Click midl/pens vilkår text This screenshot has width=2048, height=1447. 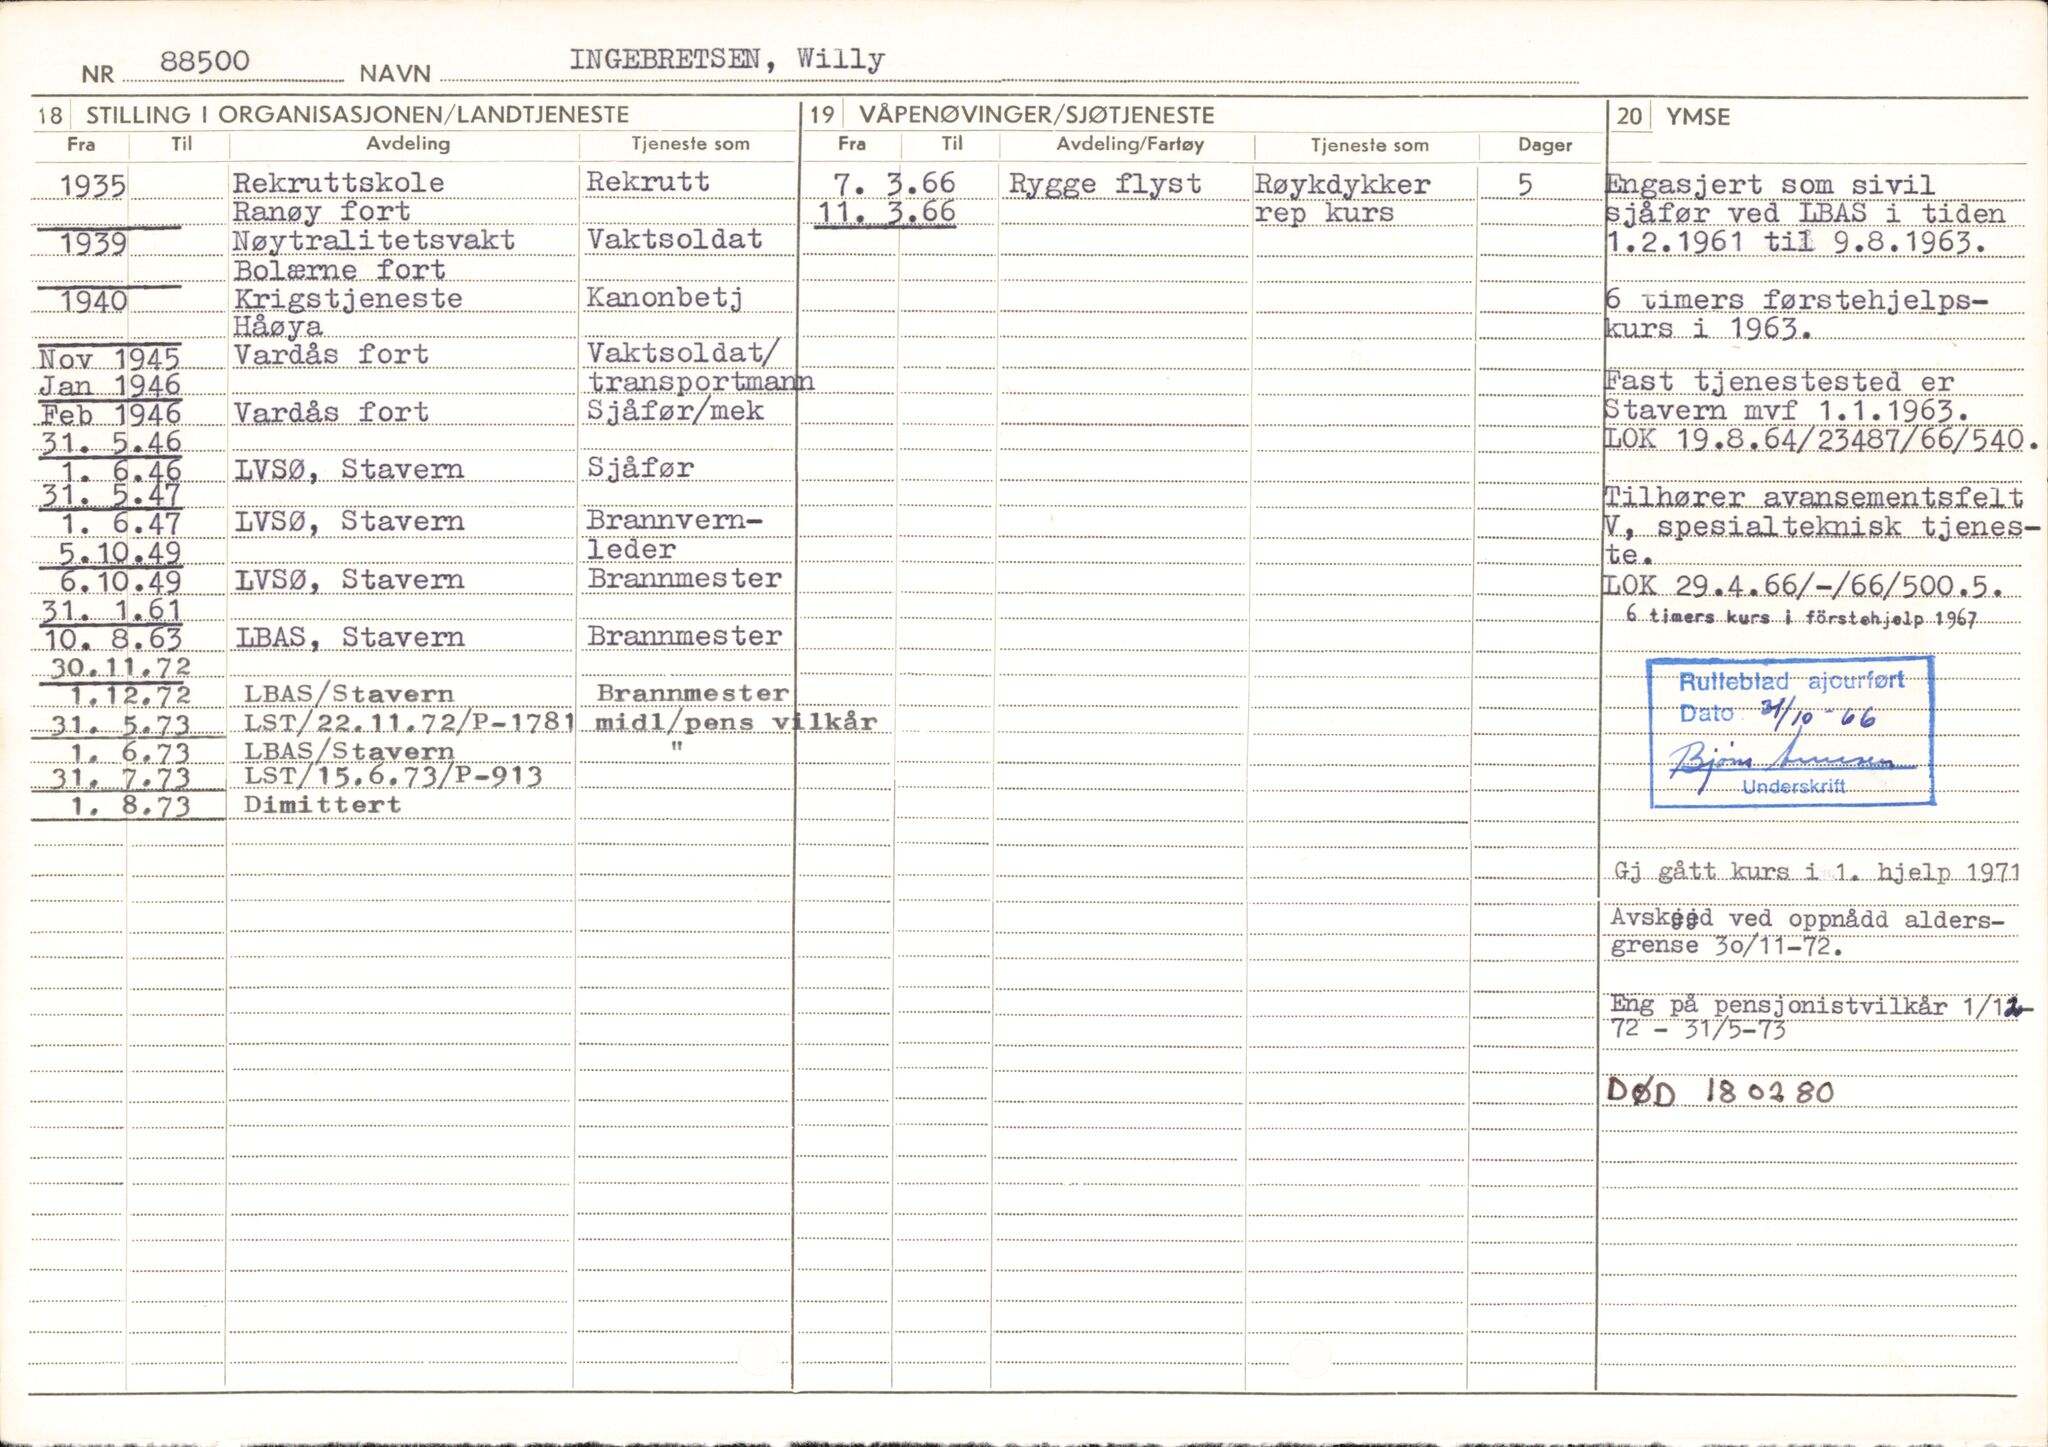[736, 722]
